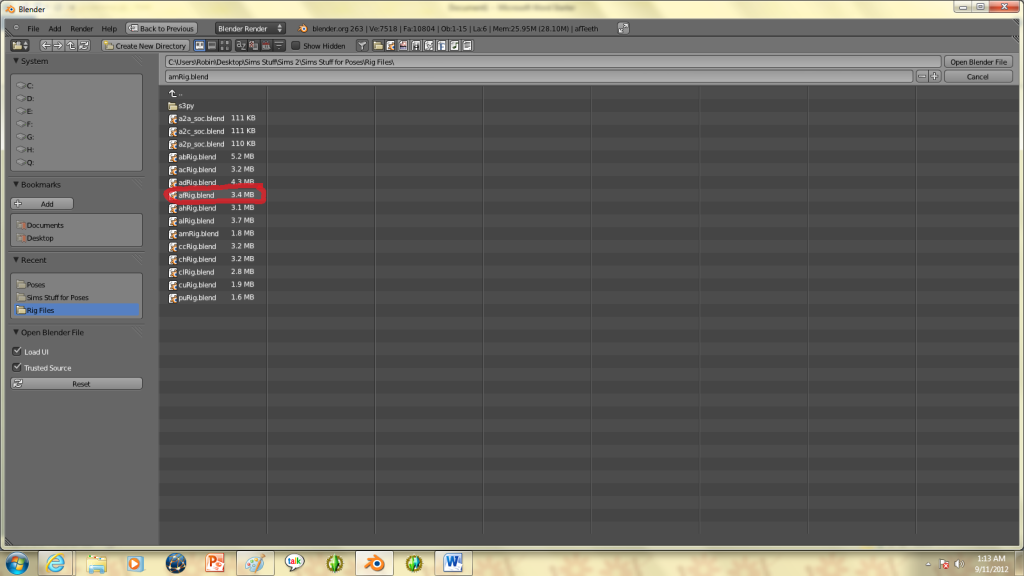Open the Add menu
Viewport: 1024px width, 576px height.
pos(55,29)
